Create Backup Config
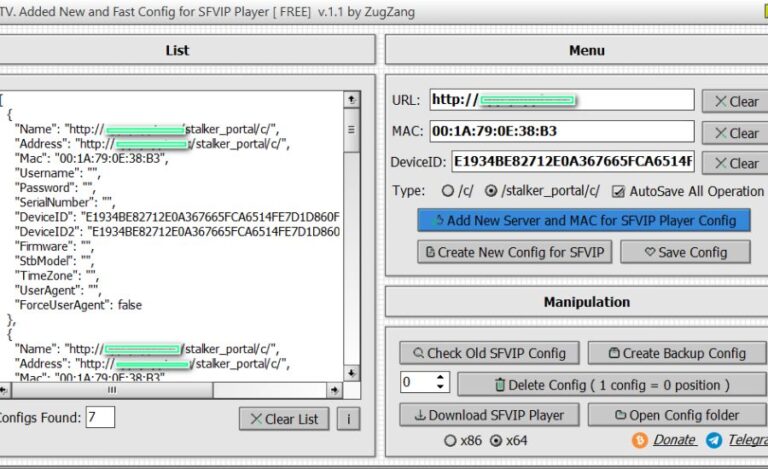 coord(677,353)
